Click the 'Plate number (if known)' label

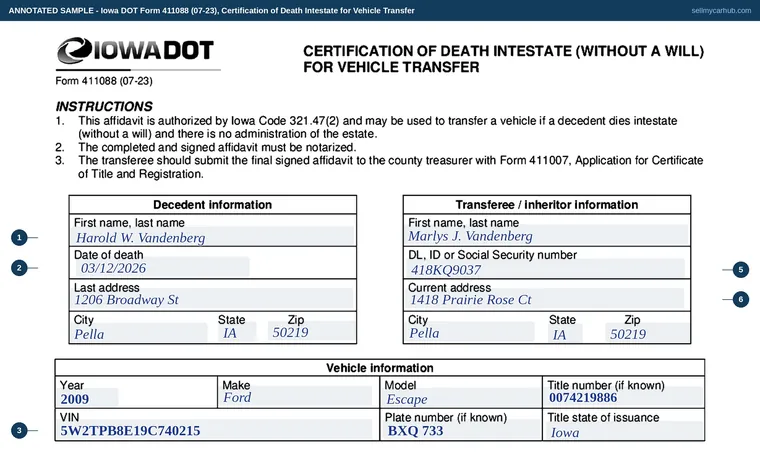445,417
